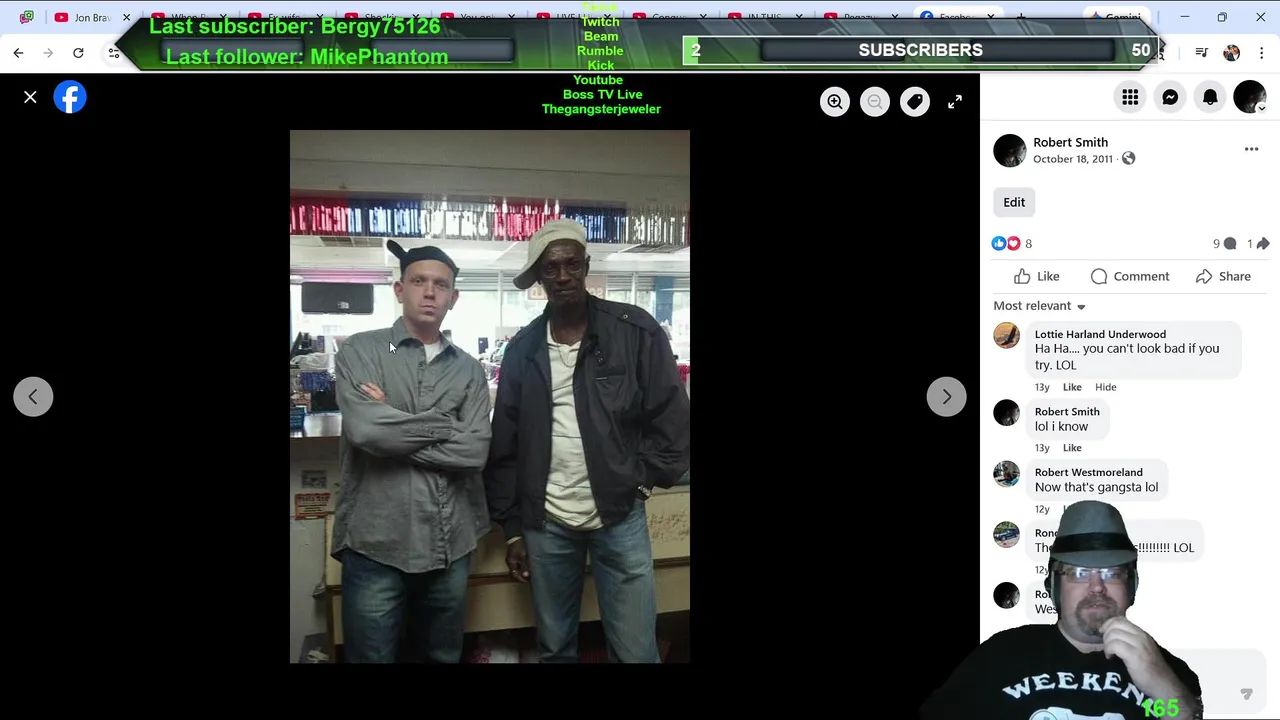
Task: Click the Chrome profile avatar
Action: pos(1232,52)
